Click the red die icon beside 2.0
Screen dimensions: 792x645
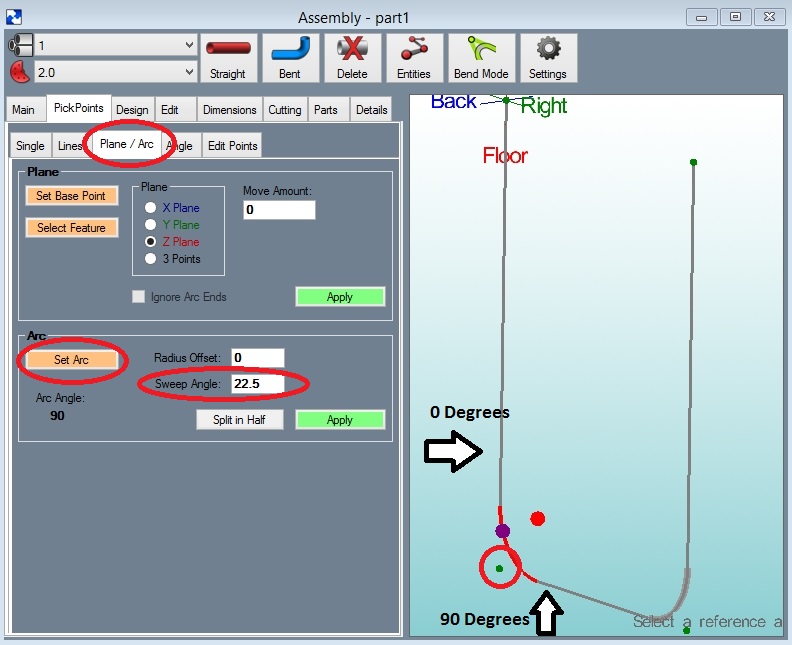tap(20, 72)
